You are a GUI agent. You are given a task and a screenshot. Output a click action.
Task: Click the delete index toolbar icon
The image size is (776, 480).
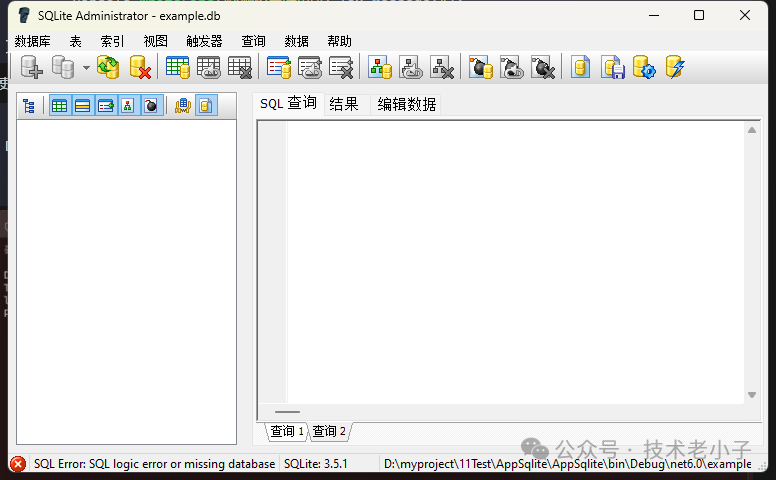(442, 67)
